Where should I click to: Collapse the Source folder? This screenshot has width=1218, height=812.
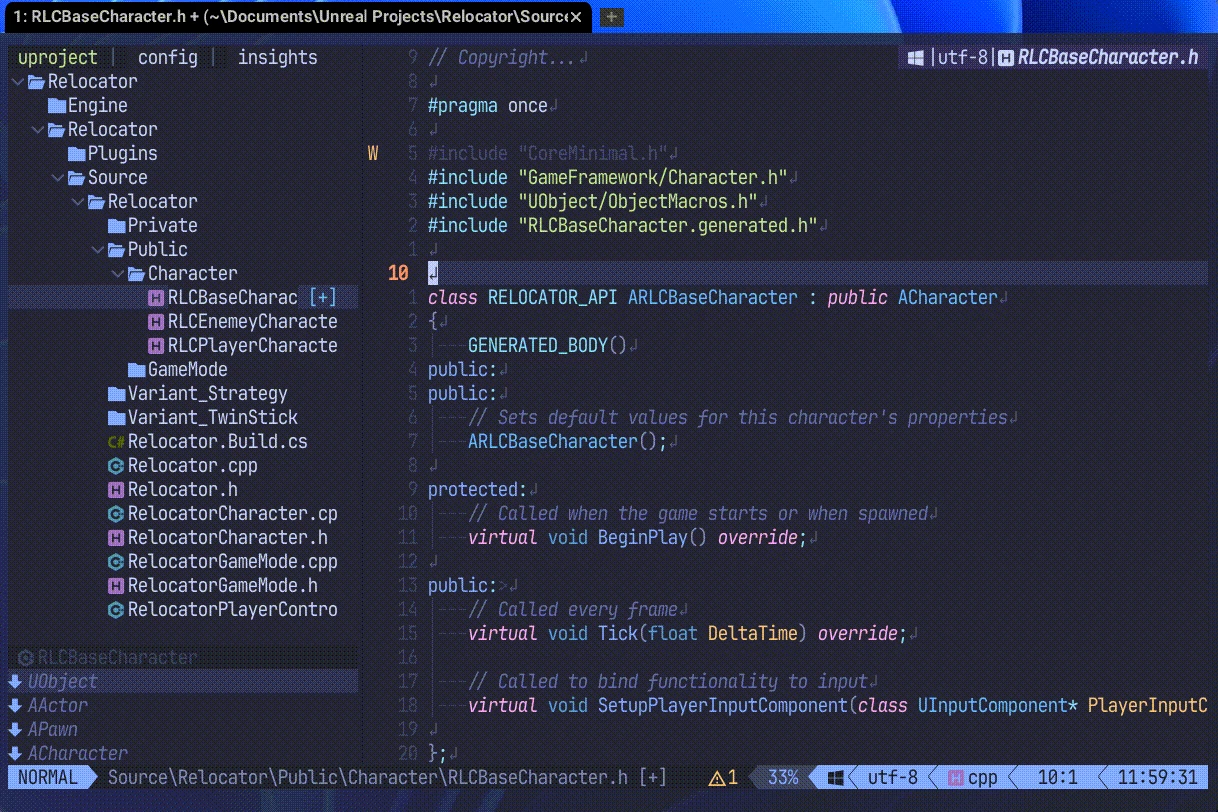point(58,177)
